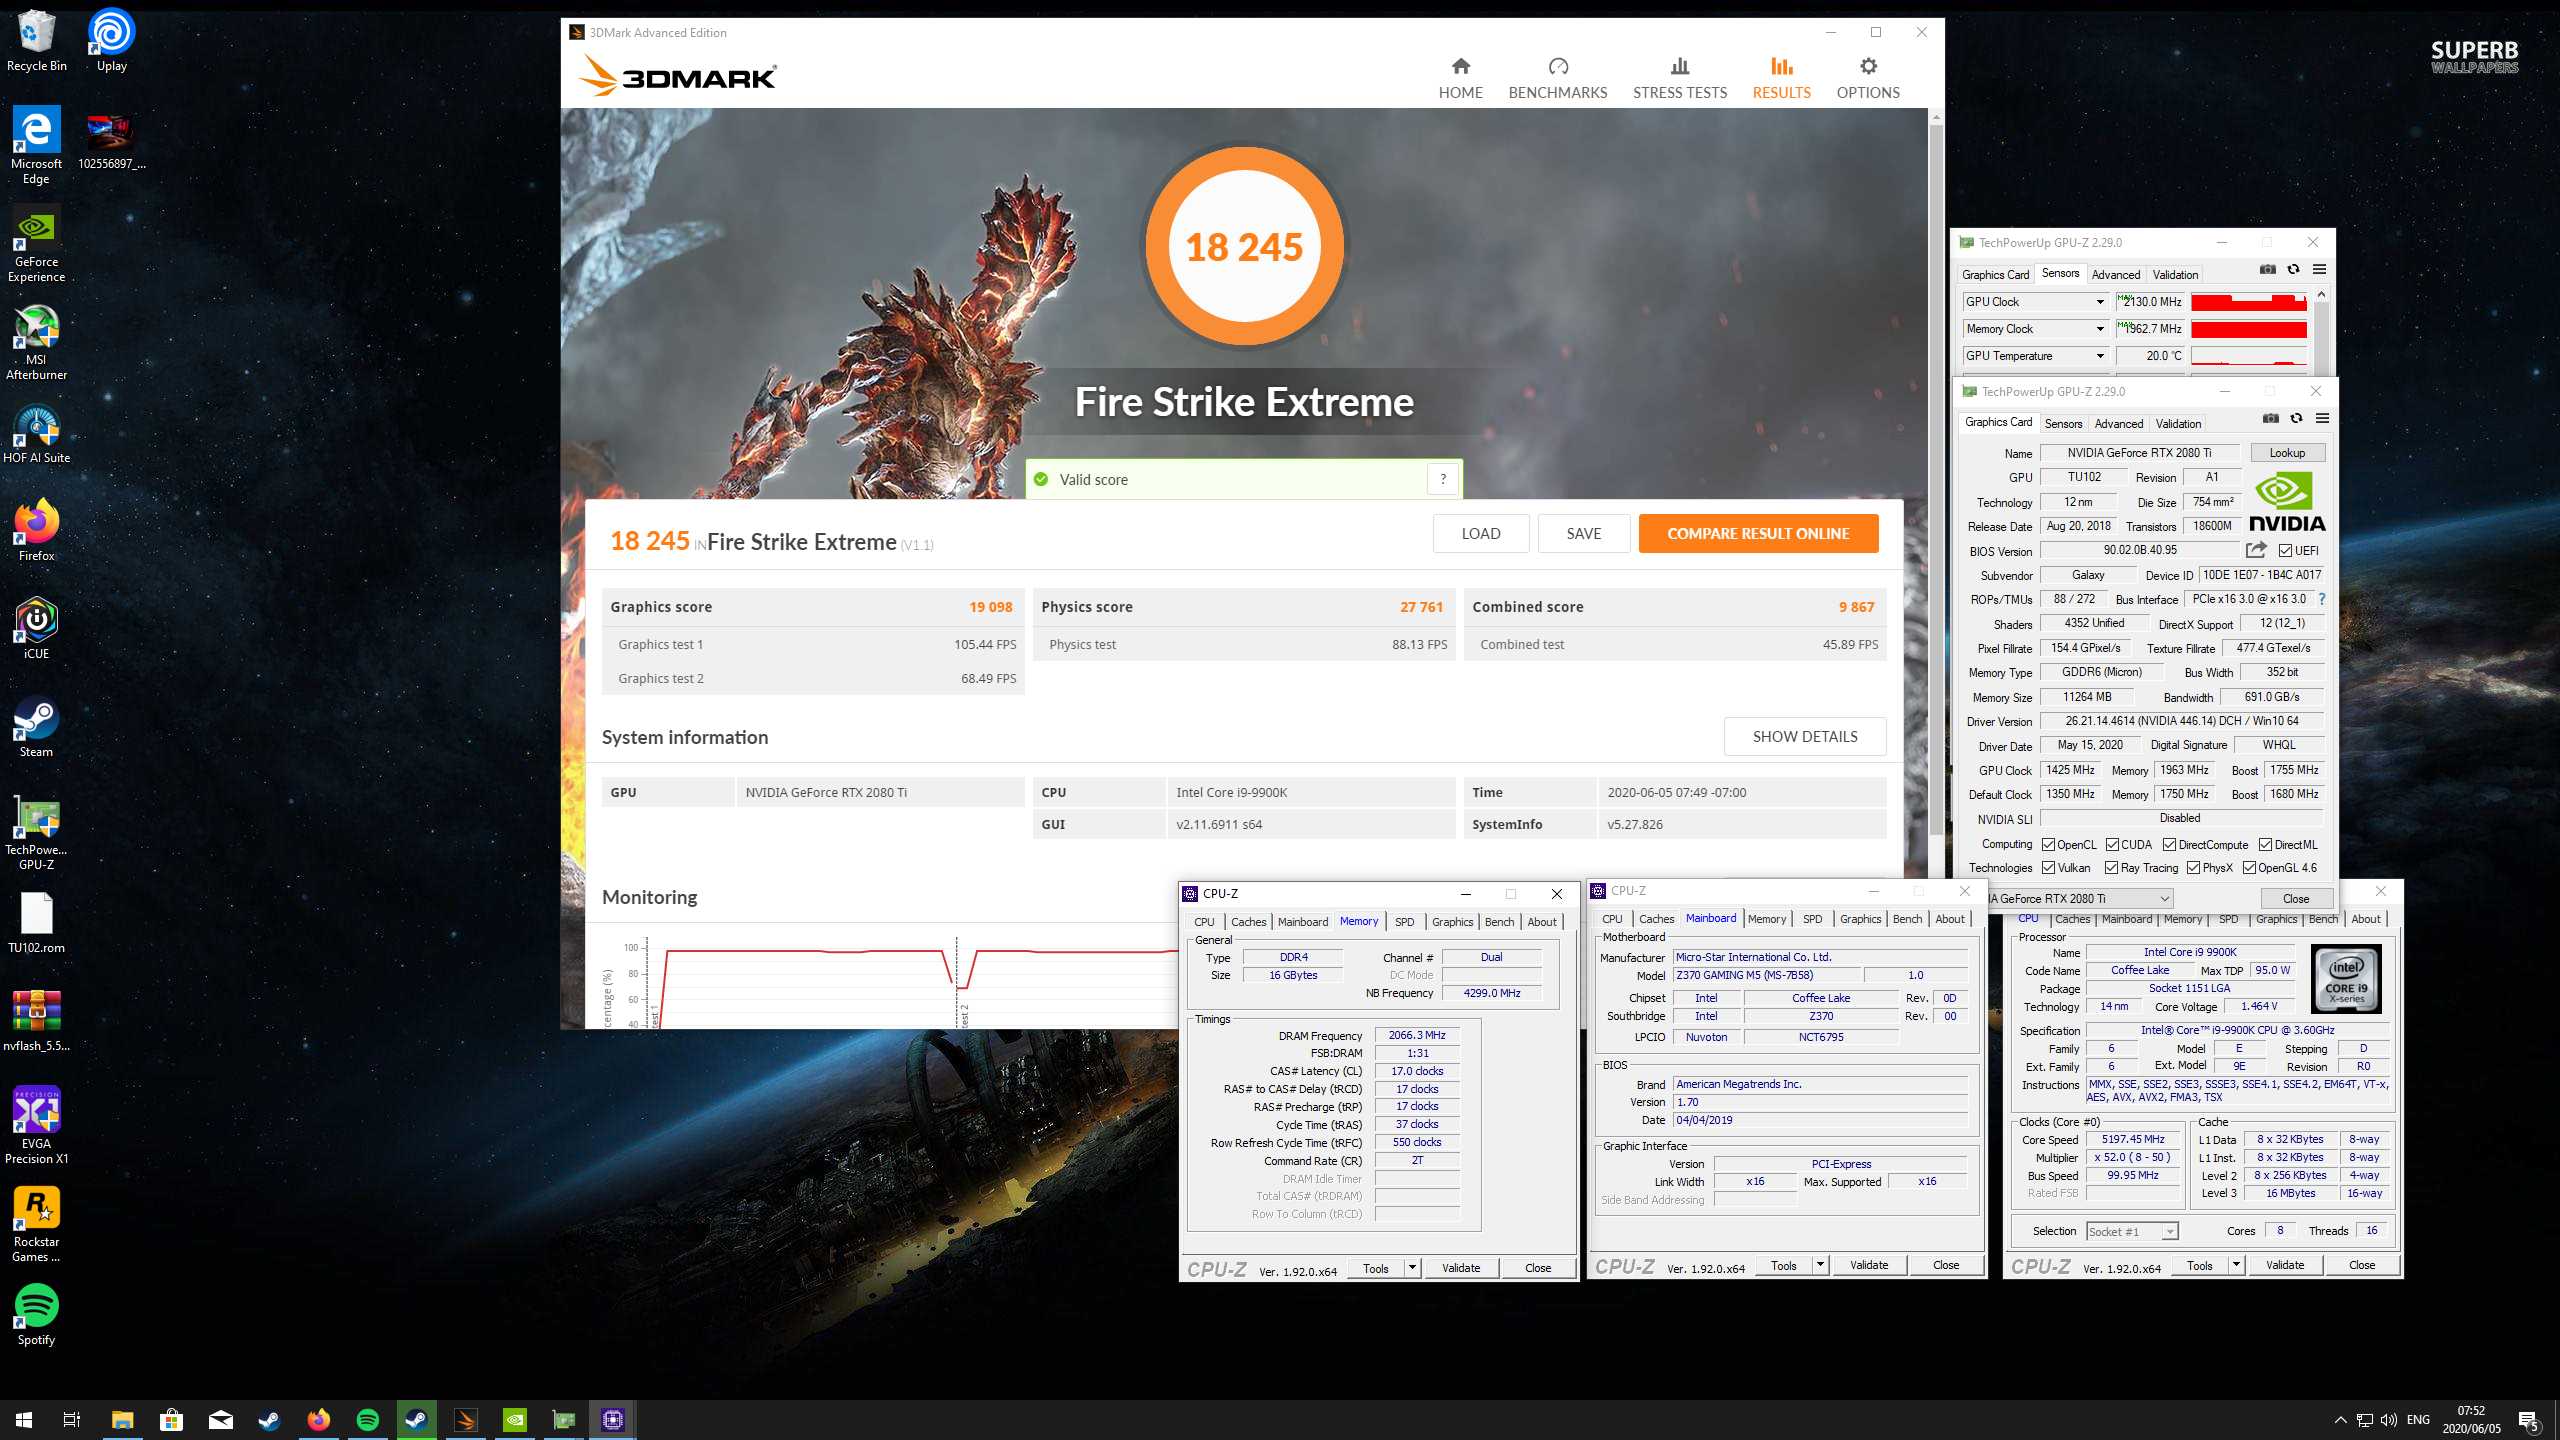Show hidden system tray icons chevron
Viewport: 2560px width, 1440px height.
[2341, 1420]
